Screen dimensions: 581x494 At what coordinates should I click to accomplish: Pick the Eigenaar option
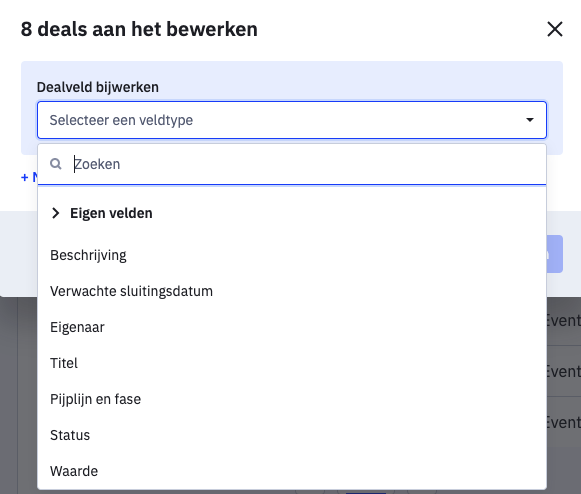[292, 327]
